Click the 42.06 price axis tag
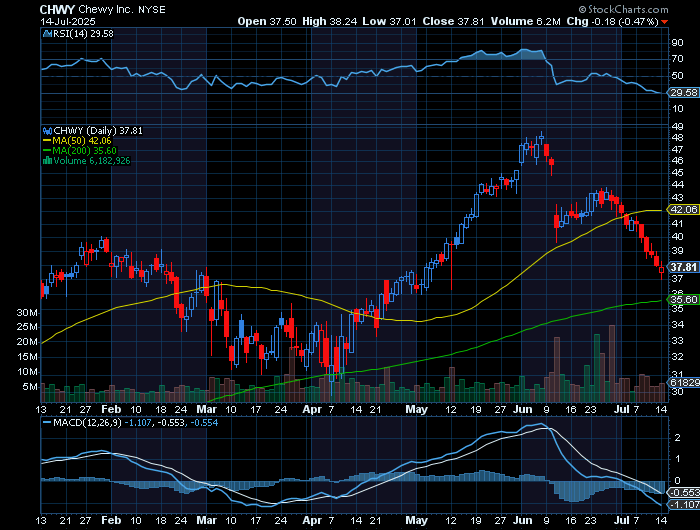 click(x=683, y=210)
